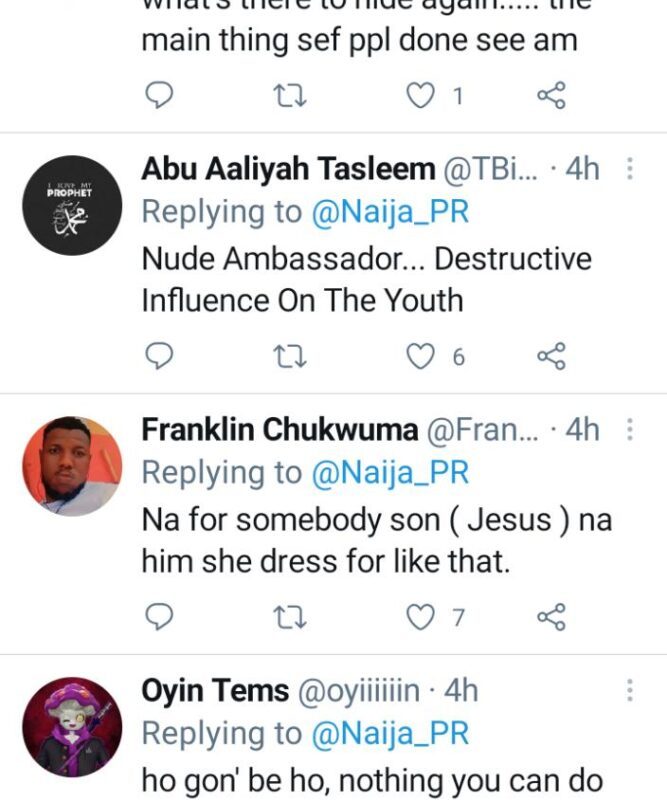The height and width of the screenshot is (800, 667).
Task: Open more options for Oyin Tems' tweet
Action: click(630, 690)
